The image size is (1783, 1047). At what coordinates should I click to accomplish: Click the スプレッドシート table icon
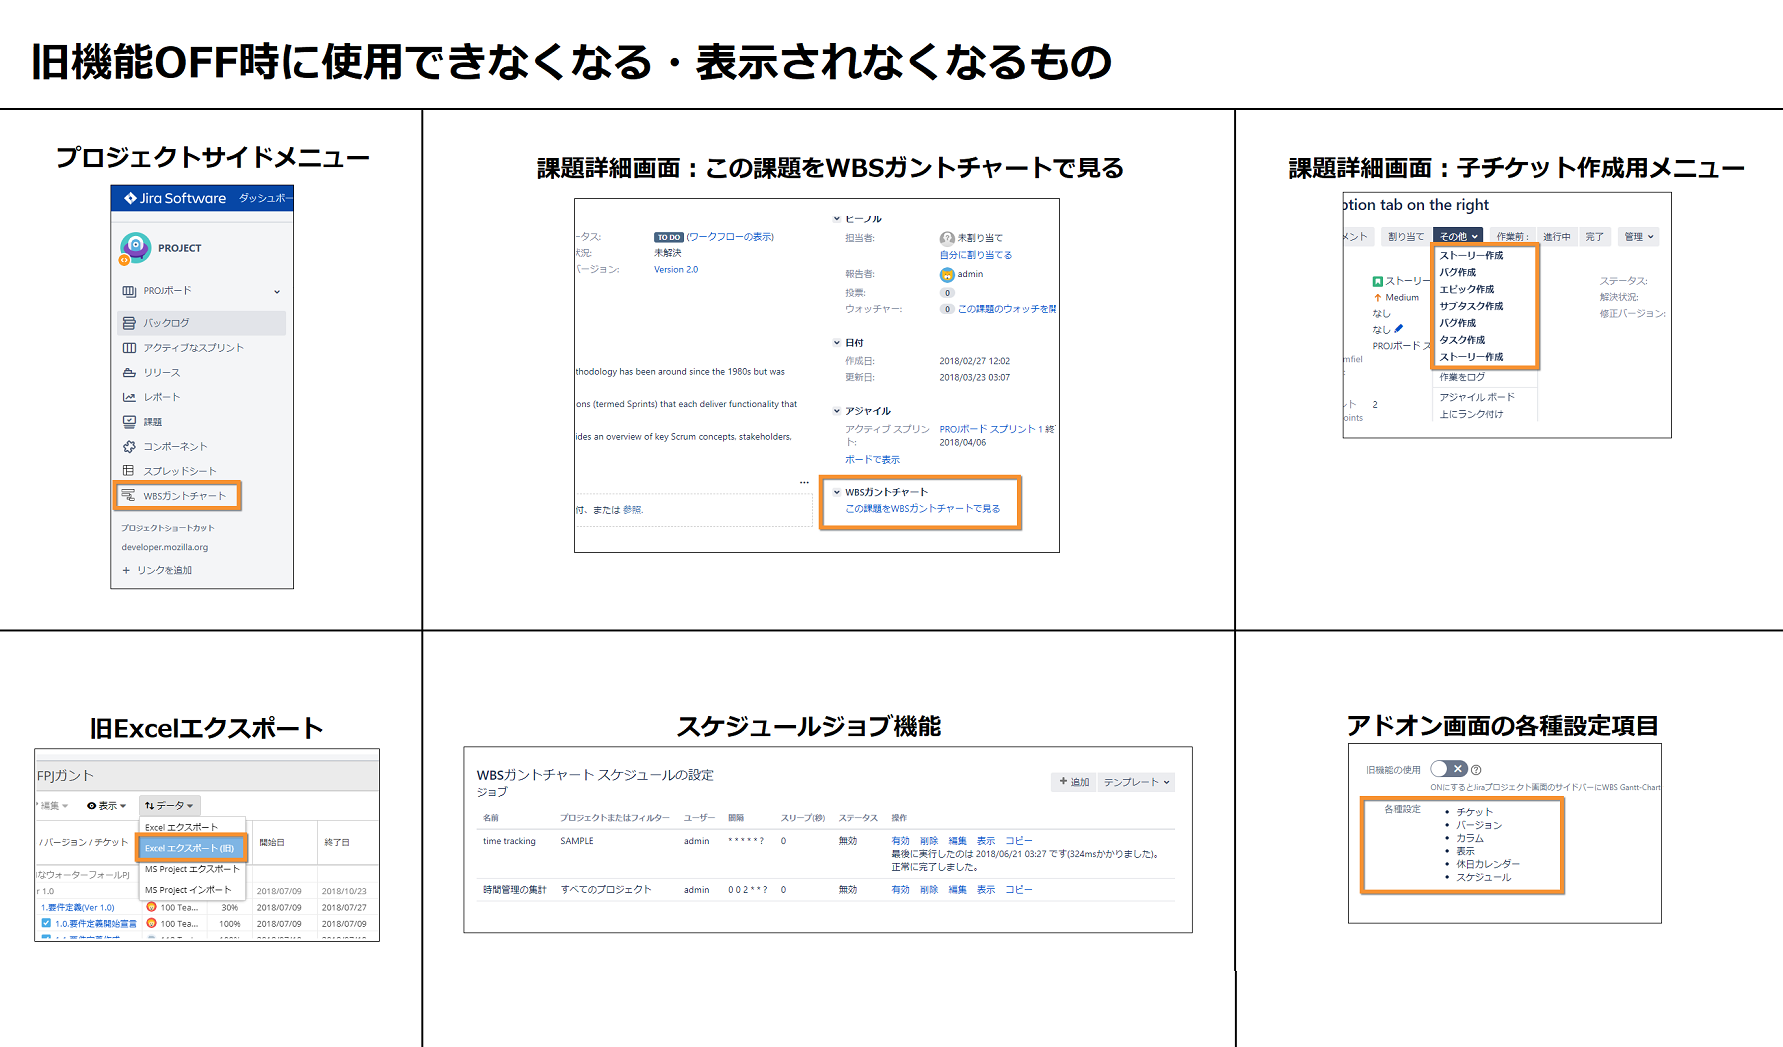129,471
